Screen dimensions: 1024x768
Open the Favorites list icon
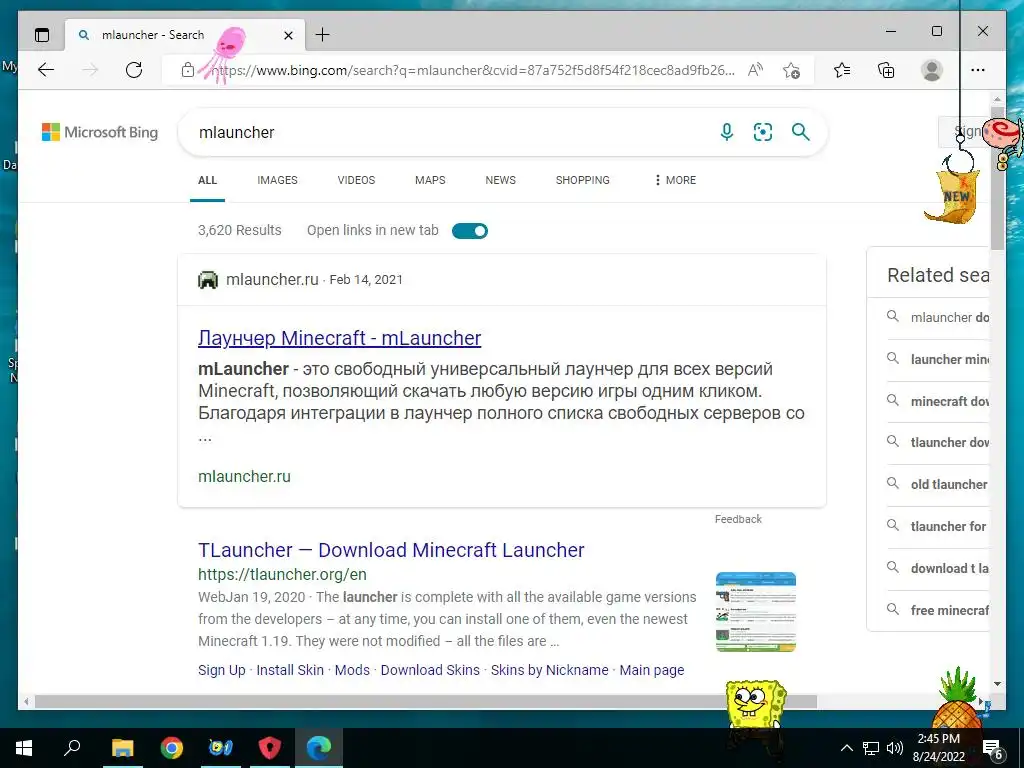tap(842, 70)
